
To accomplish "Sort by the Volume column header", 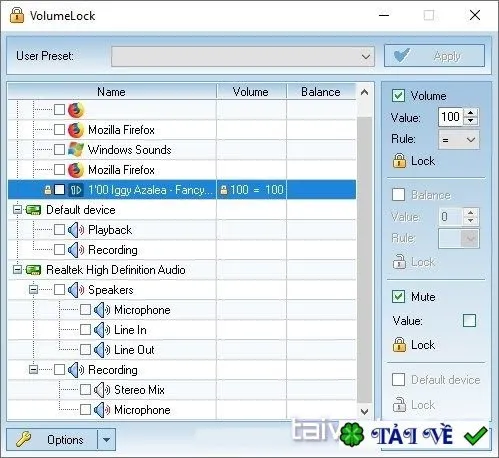I will point(251,92).
